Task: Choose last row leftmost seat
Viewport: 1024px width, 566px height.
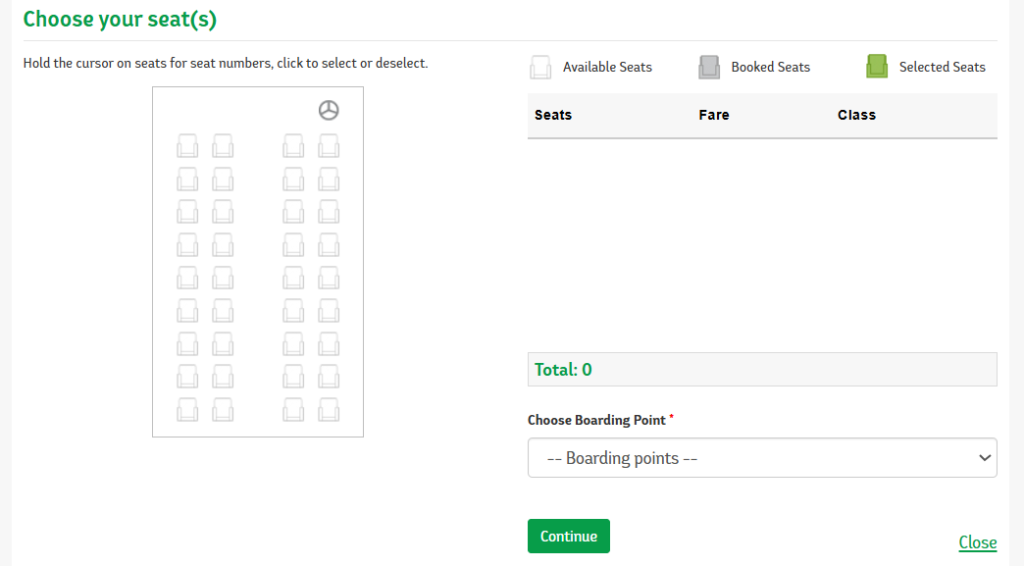Action: coord(187,410)
